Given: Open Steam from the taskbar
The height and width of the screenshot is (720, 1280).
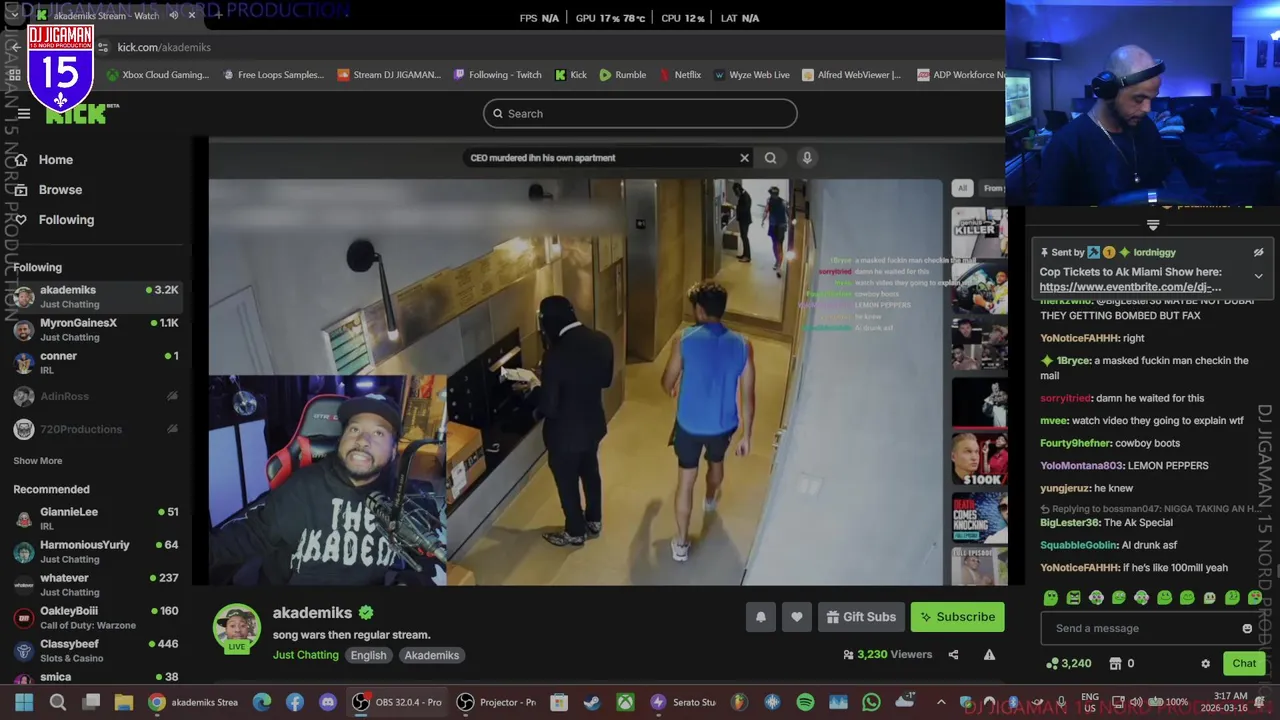Looking at the screenshot, I should pyautogui.click(x=592, y=703).
